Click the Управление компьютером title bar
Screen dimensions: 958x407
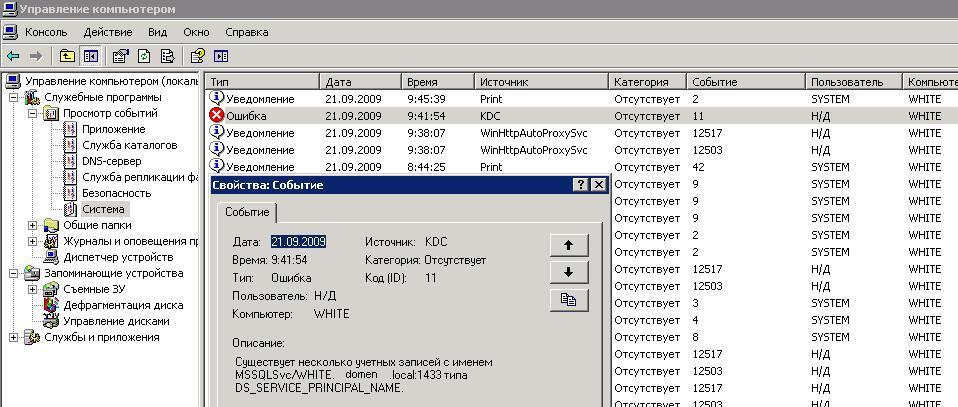[x=479, y=9]
